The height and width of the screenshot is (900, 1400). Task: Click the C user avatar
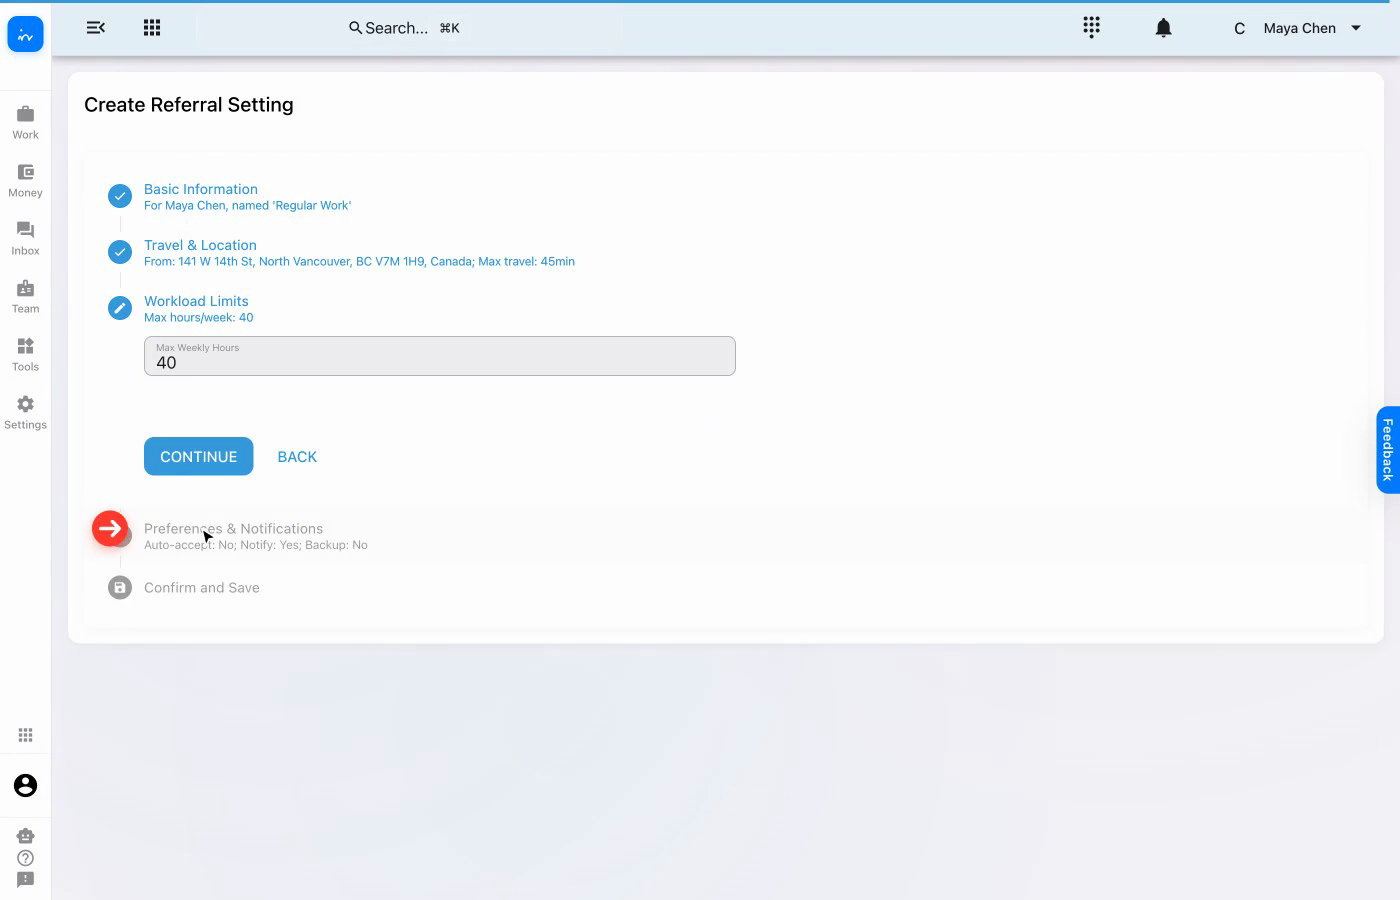[1239, 28]
